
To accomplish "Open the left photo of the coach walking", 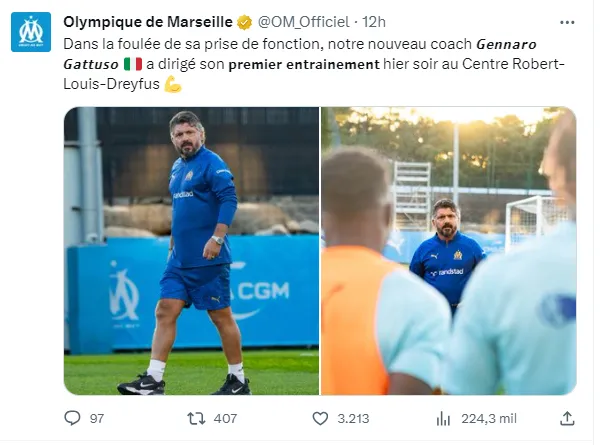I will coord(191,250).
